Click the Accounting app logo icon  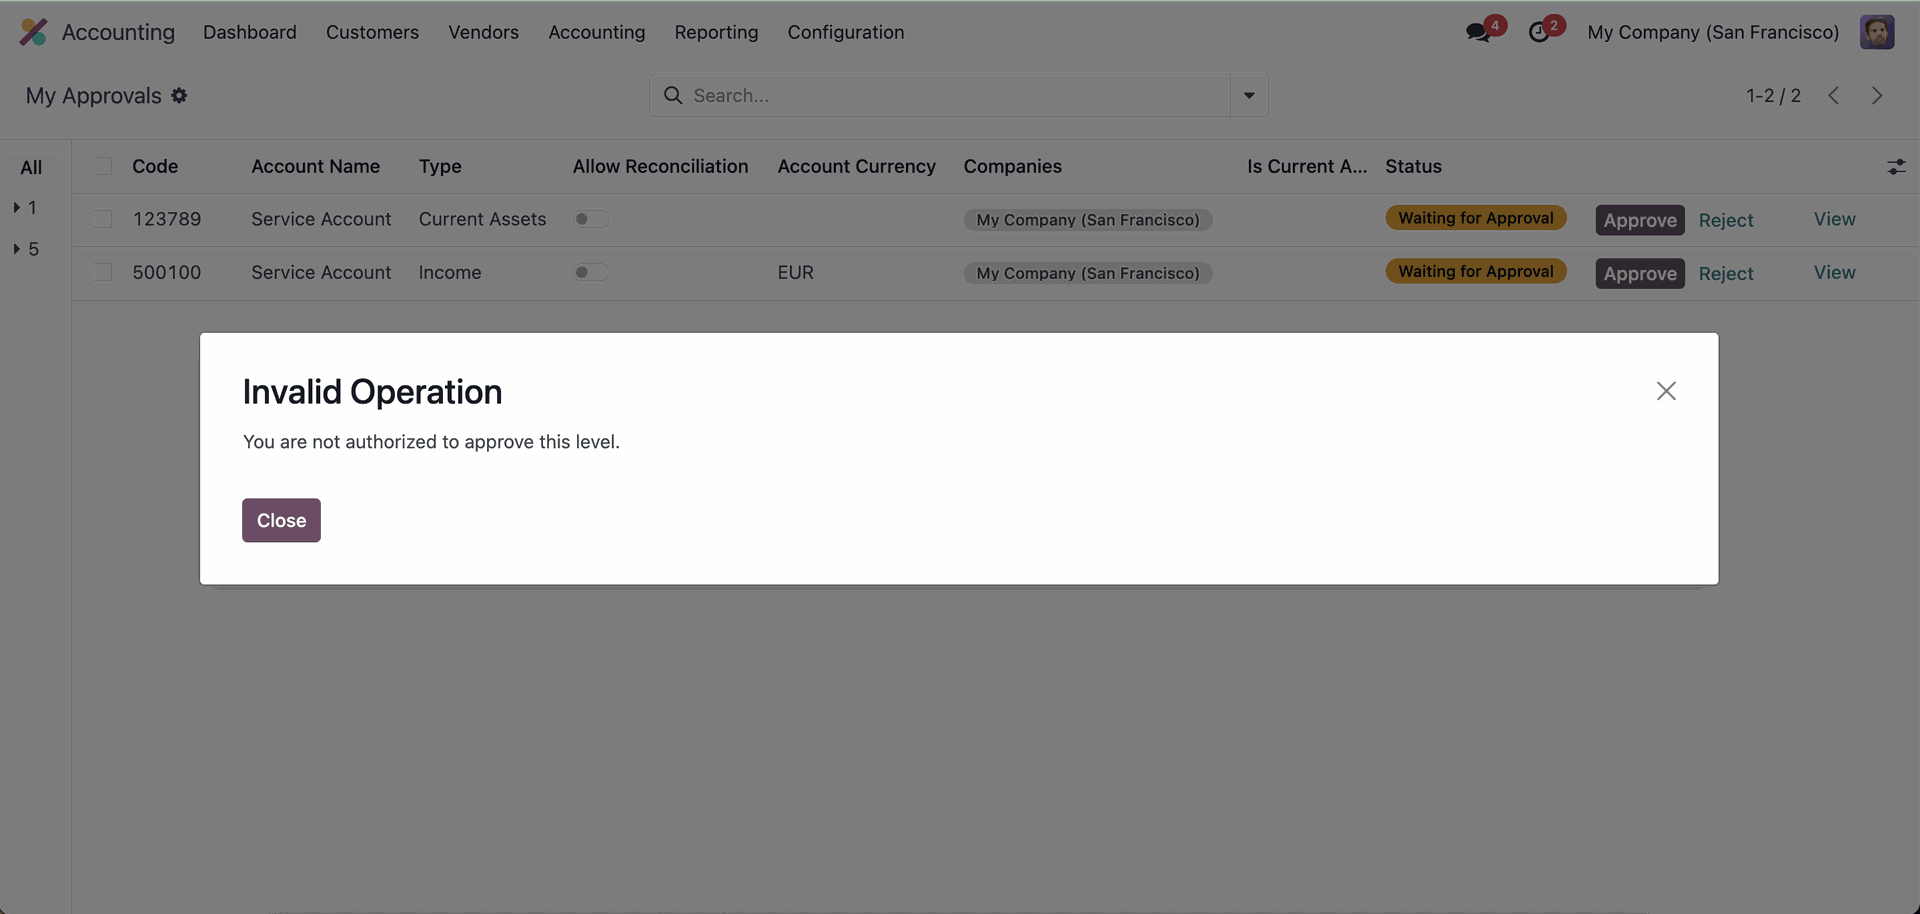(33, 32)
